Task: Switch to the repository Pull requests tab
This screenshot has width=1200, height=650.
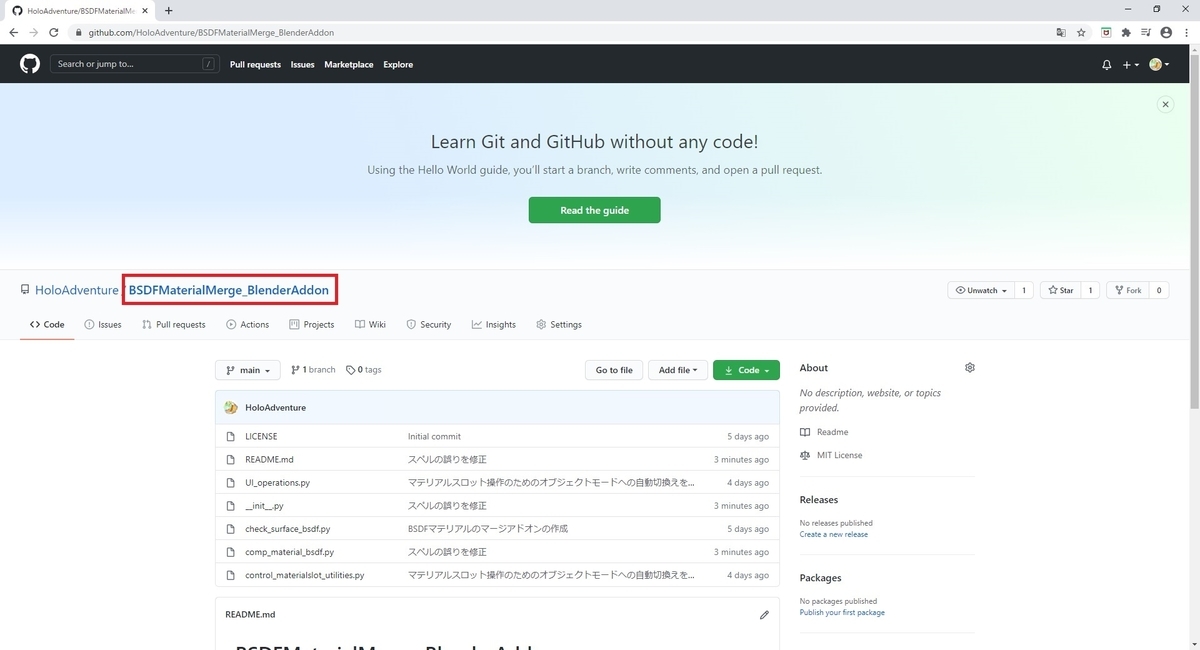Action: tap(174, 325)
